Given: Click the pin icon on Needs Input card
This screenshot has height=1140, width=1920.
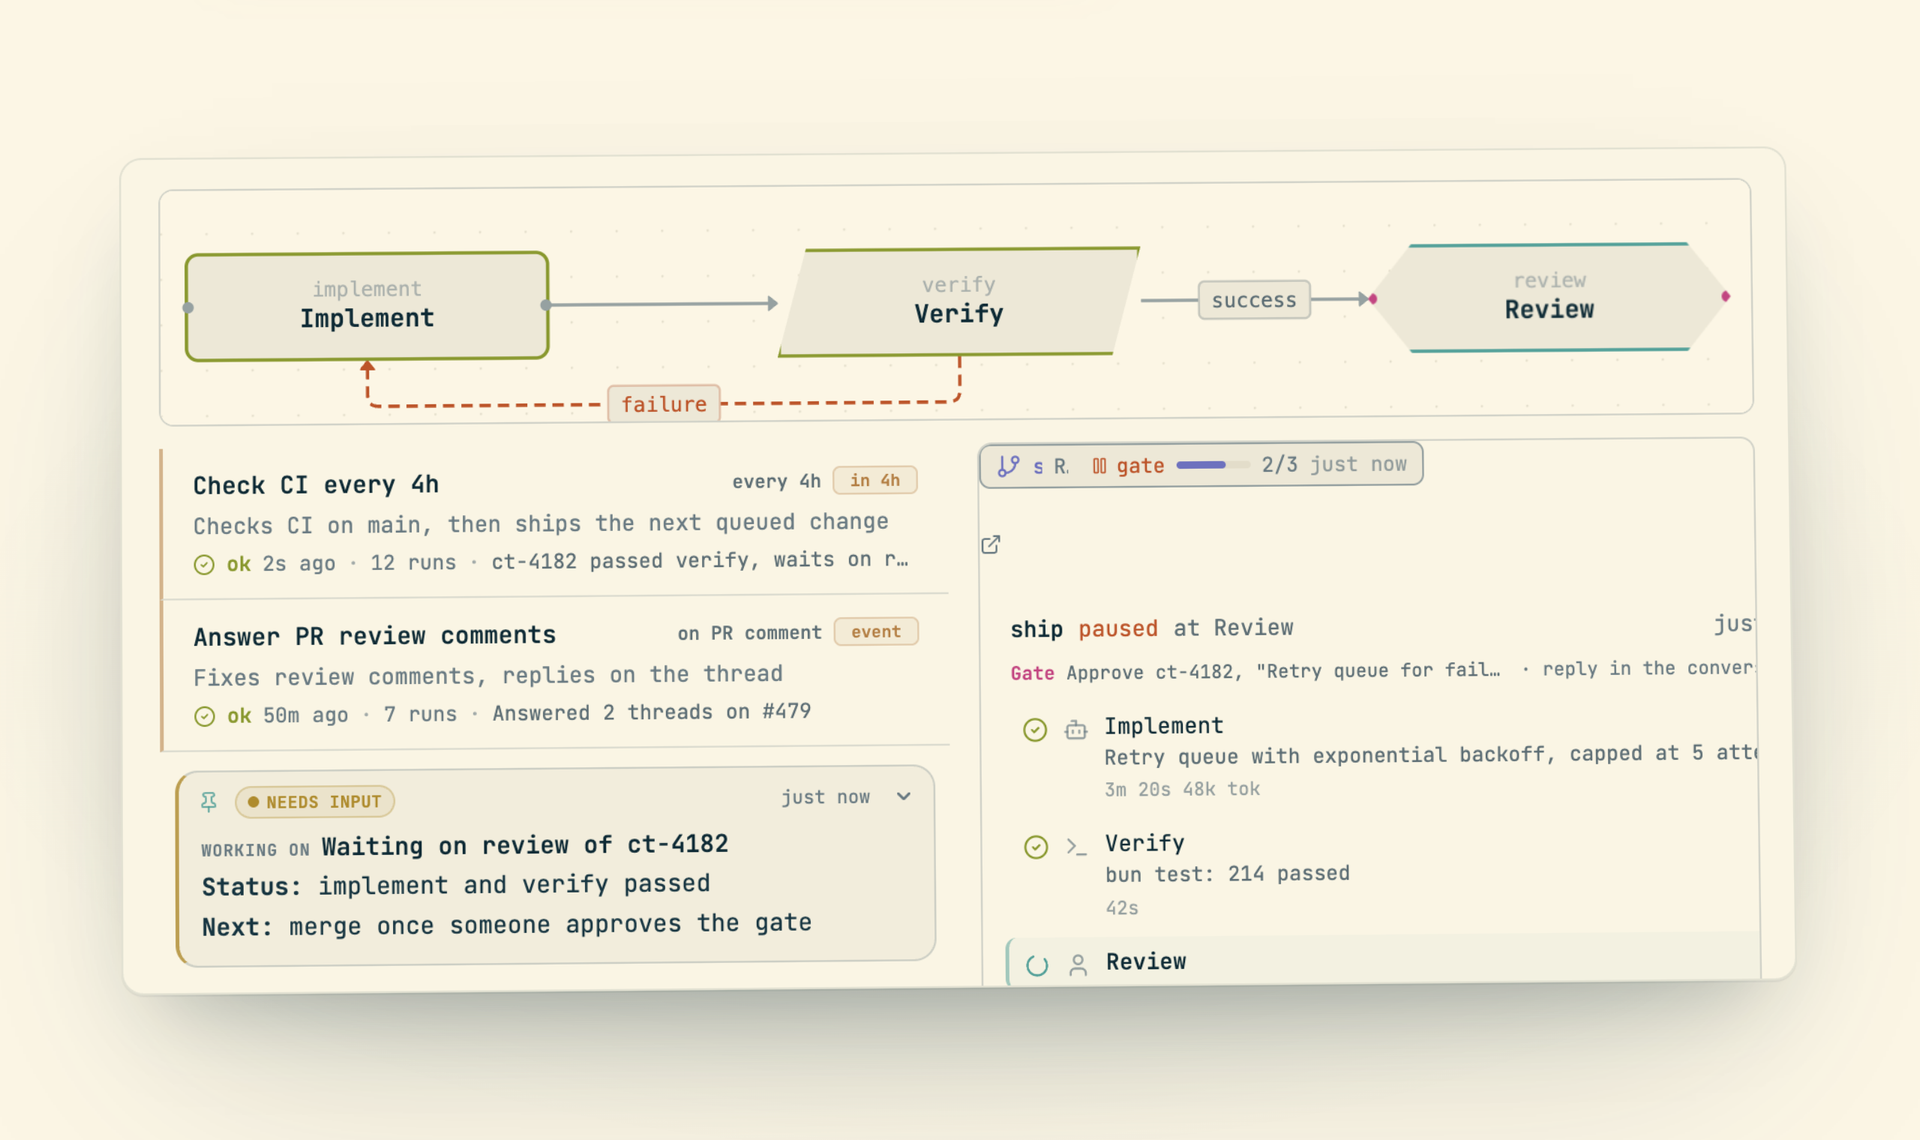Looking at the screenshot, I should pos(209,802).
